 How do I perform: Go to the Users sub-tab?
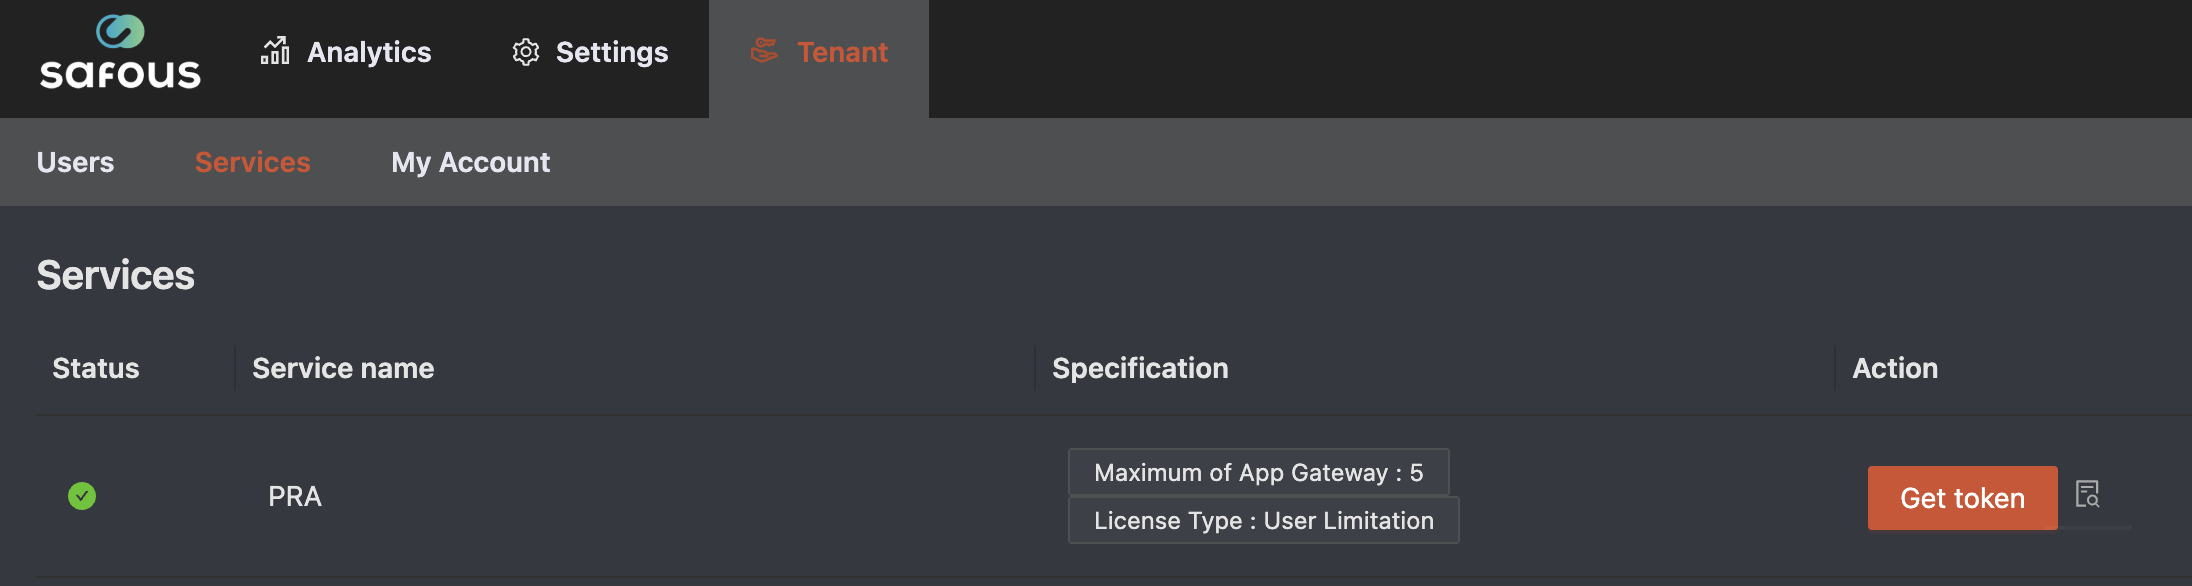(75, 162)
